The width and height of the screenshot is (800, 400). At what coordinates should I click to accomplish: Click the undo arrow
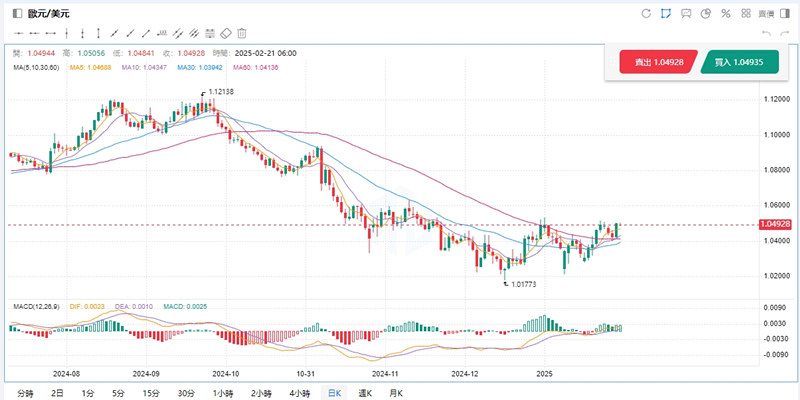(x=766, y=33)
